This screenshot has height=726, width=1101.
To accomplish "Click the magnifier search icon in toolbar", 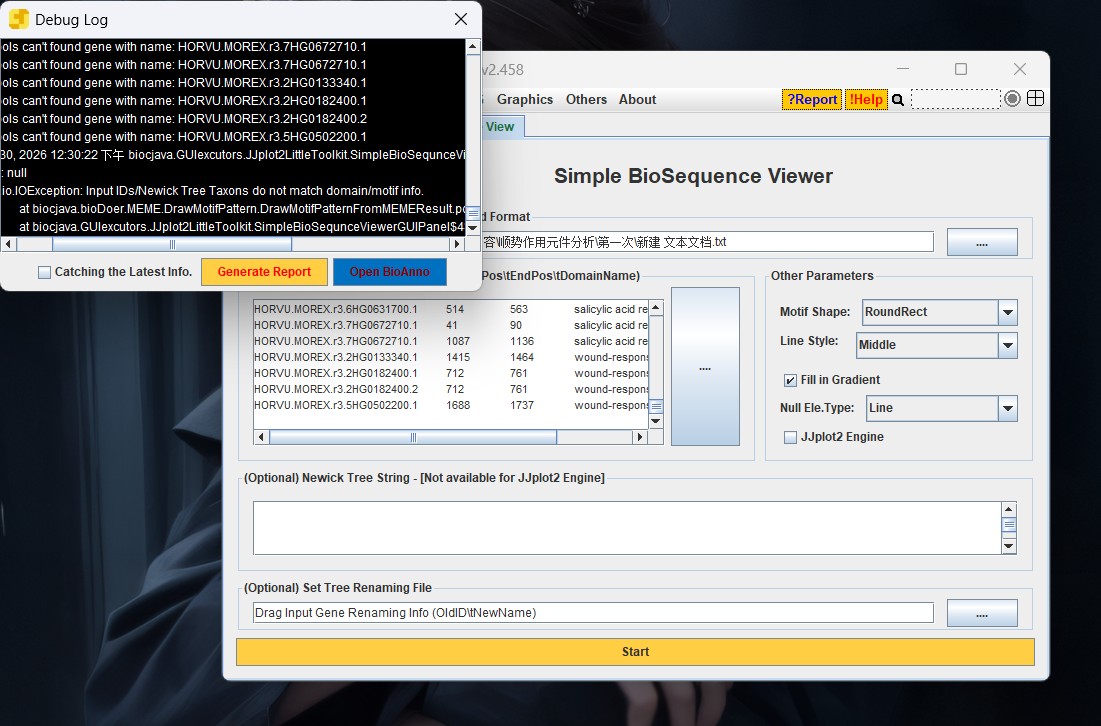I will click(x=898, y=100).
